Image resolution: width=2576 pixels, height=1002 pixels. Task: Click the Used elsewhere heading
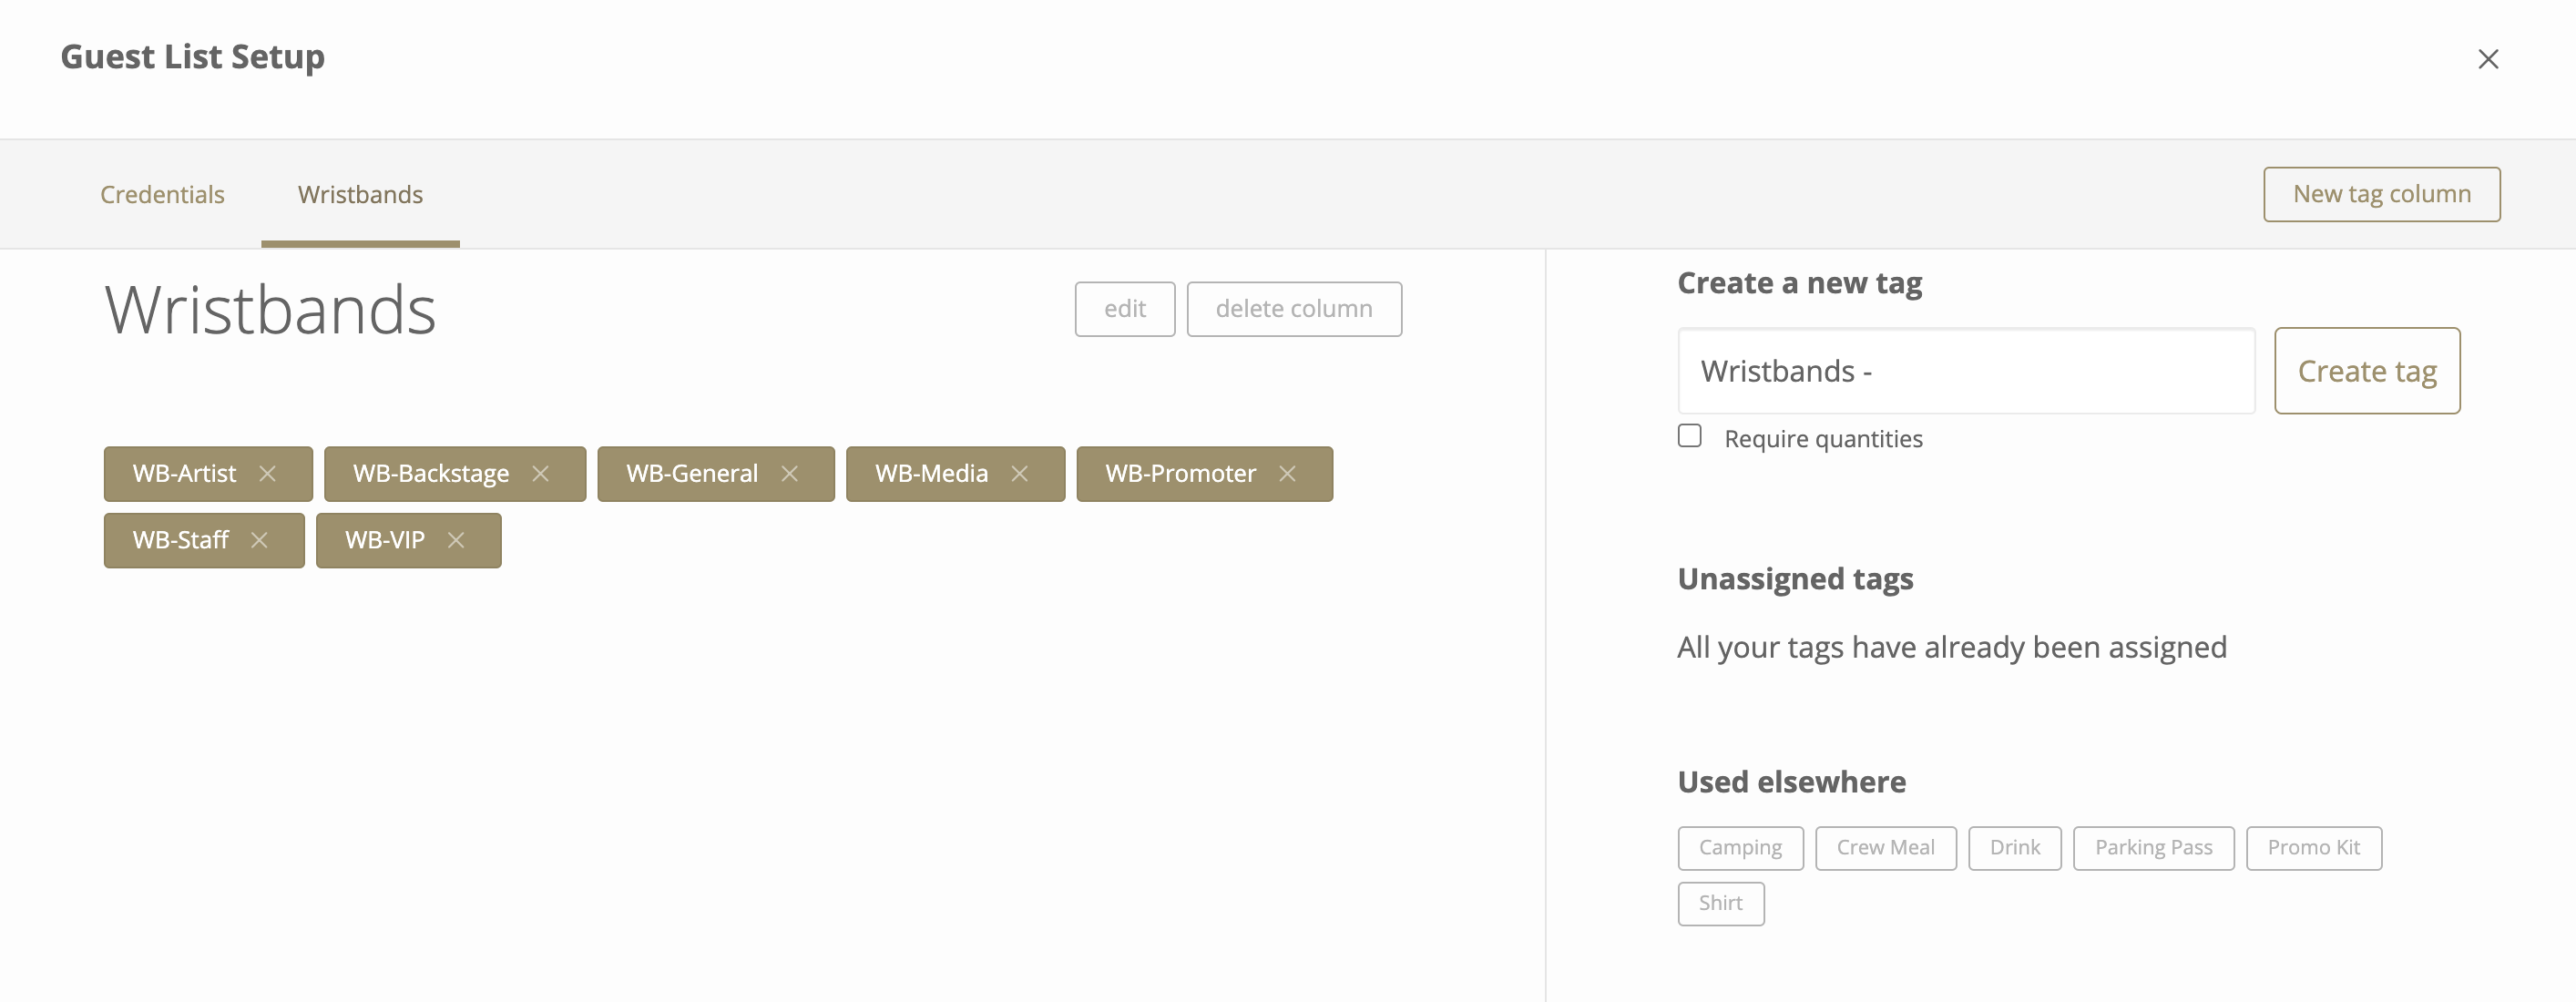(1791, 782)
